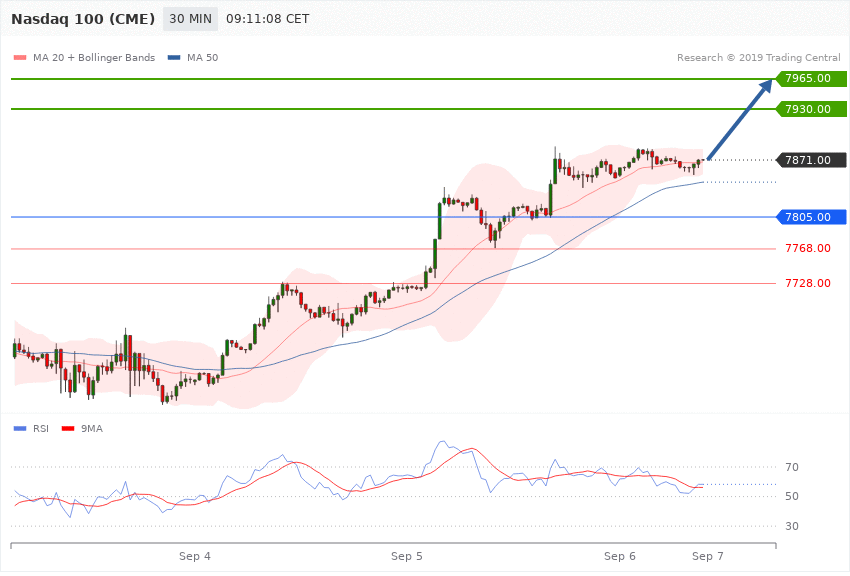
Task: Click the Nasdaq 100 (CME) chart title
Action: 83,19
